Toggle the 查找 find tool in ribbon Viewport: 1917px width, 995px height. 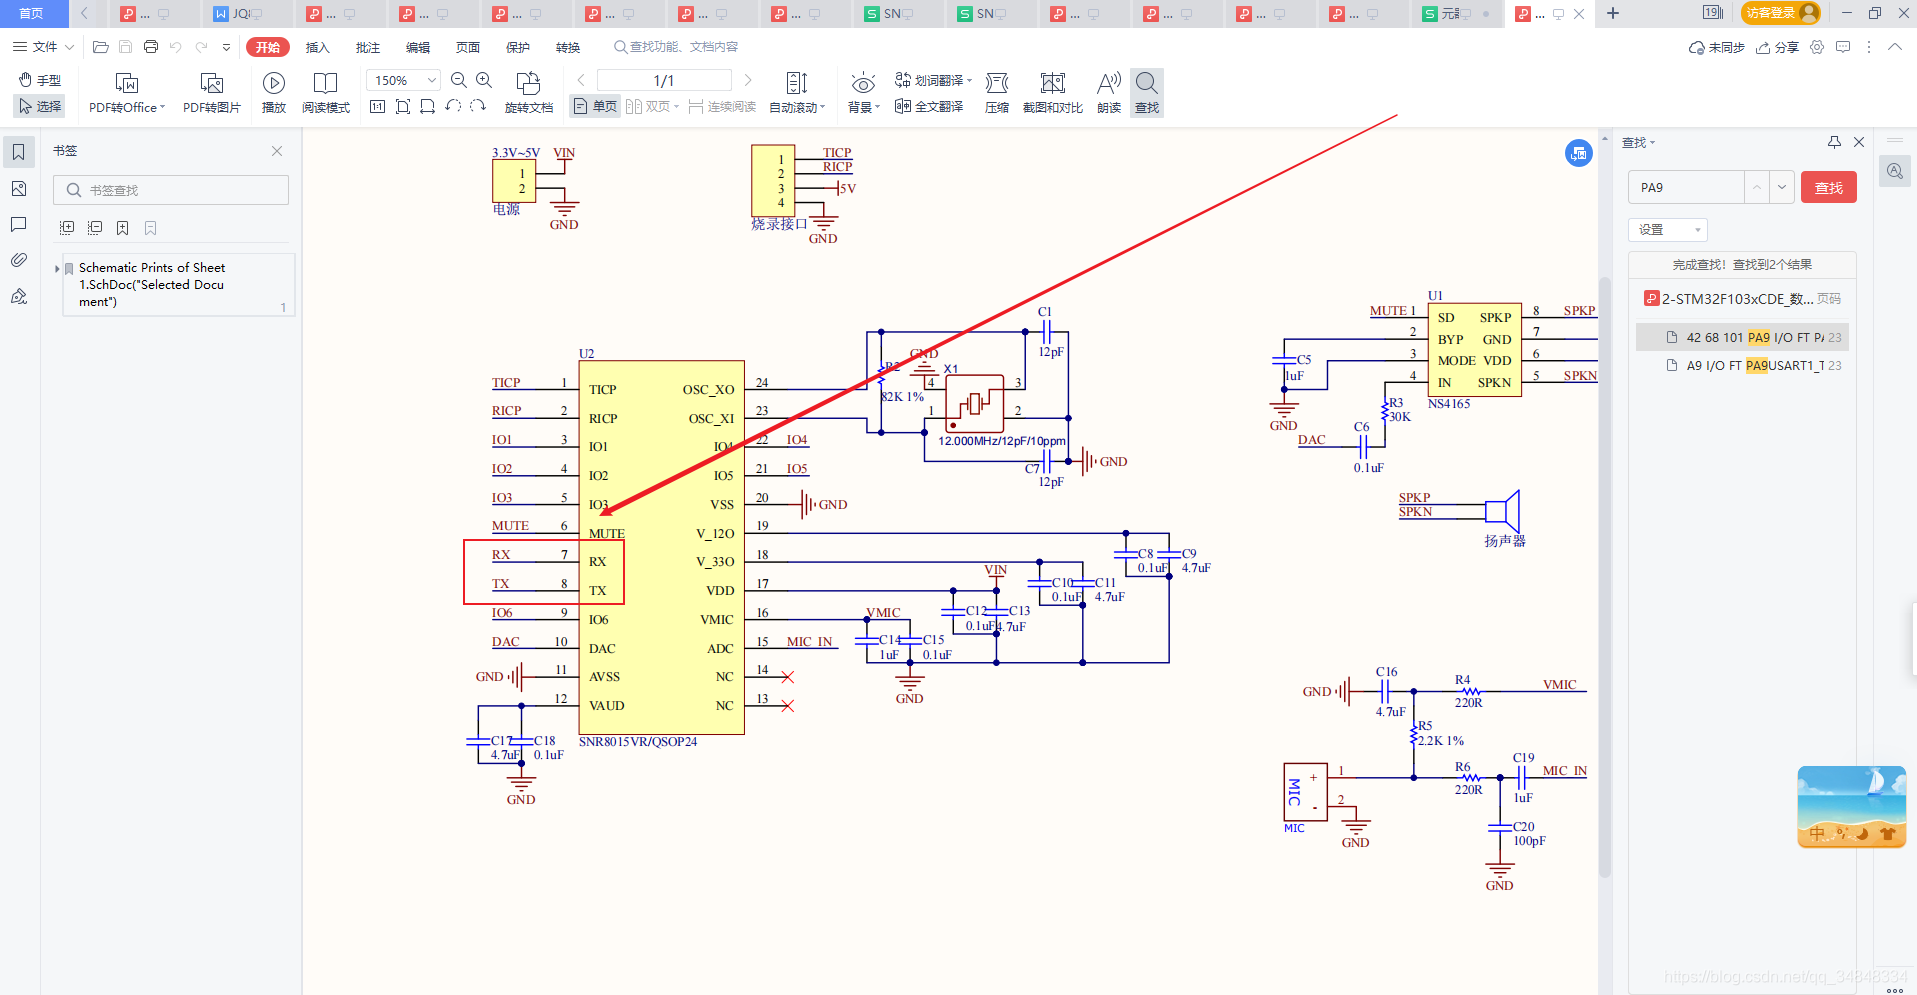coord(1147,93)
